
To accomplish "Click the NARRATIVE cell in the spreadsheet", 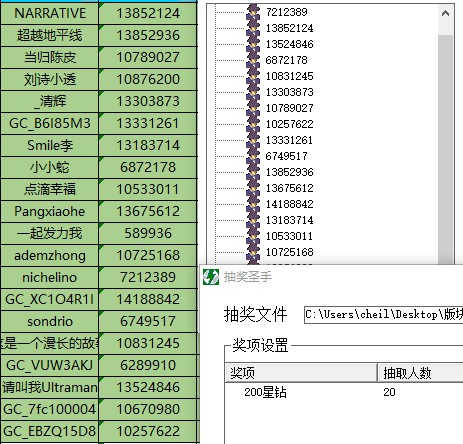I will [50, 13].
